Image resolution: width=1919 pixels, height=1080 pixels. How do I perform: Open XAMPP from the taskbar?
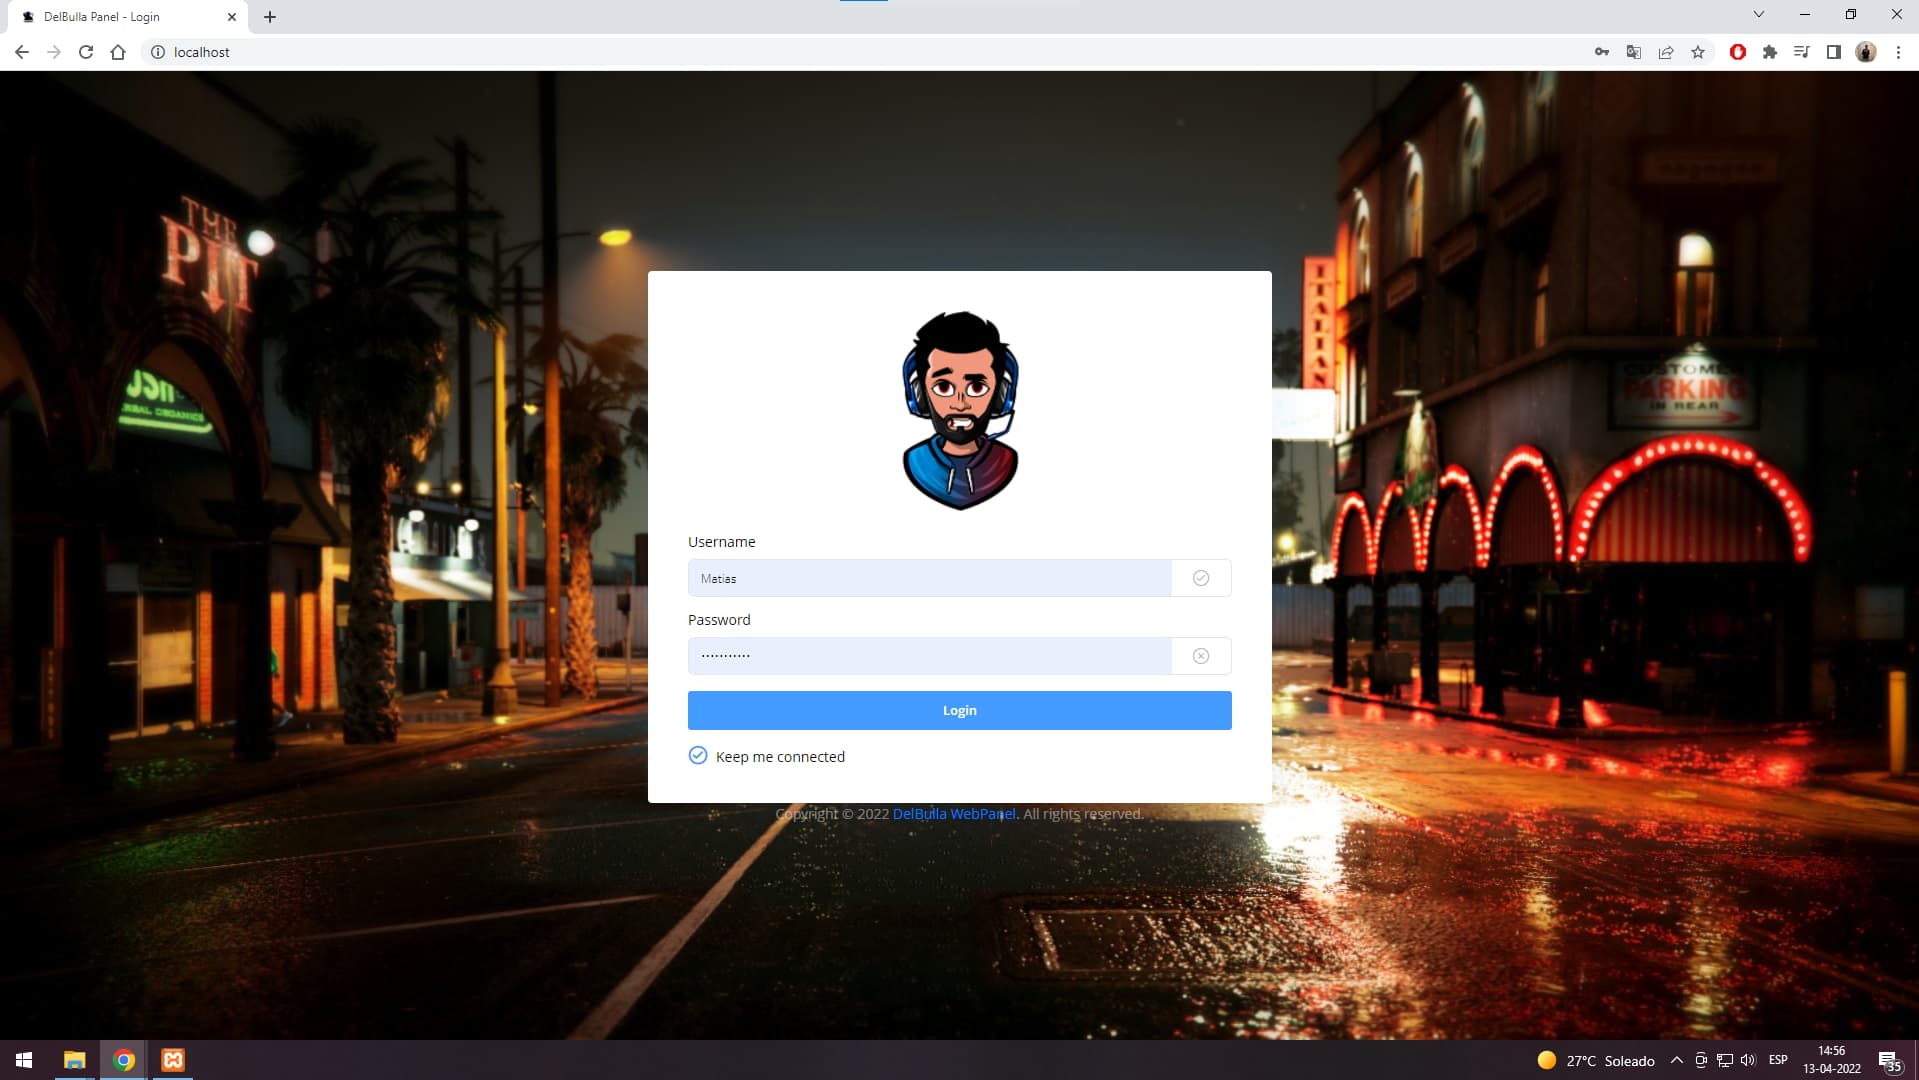coord(173,1060)
